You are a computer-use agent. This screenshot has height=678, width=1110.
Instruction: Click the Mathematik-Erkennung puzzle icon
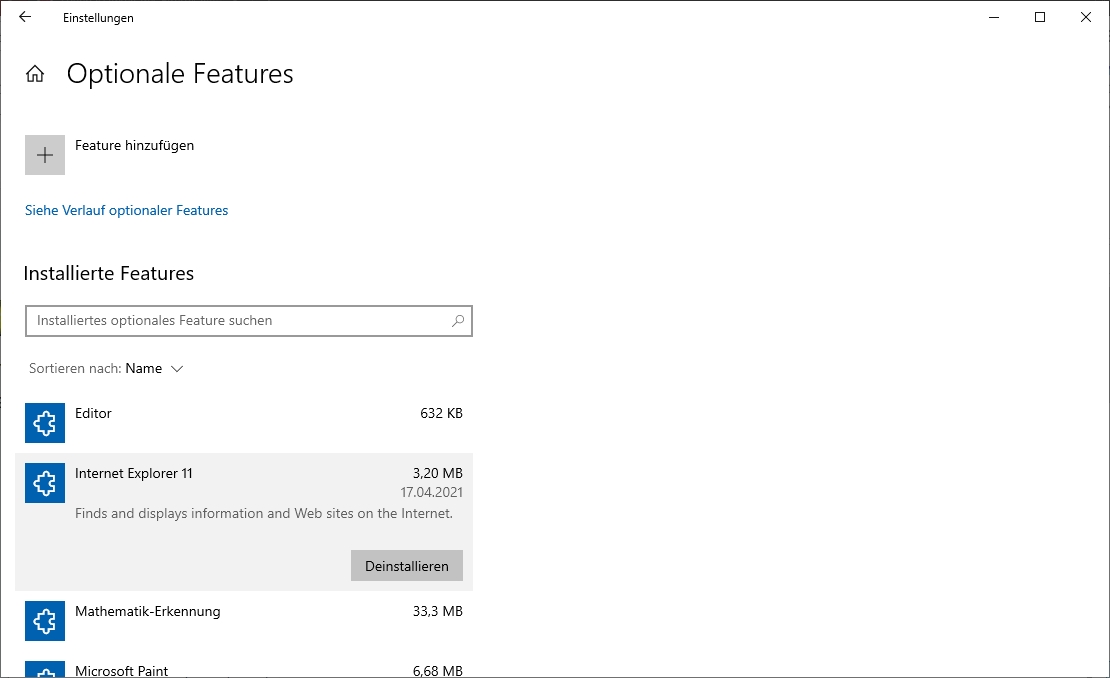(x=45, y=621)
